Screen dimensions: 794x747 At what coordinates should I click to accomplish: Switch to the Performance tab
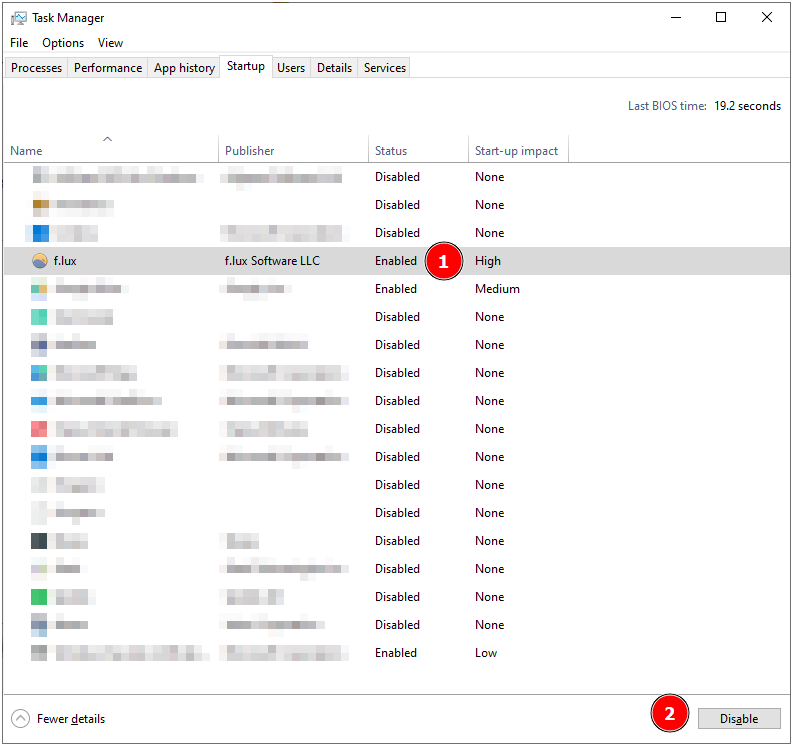point(108,68)
